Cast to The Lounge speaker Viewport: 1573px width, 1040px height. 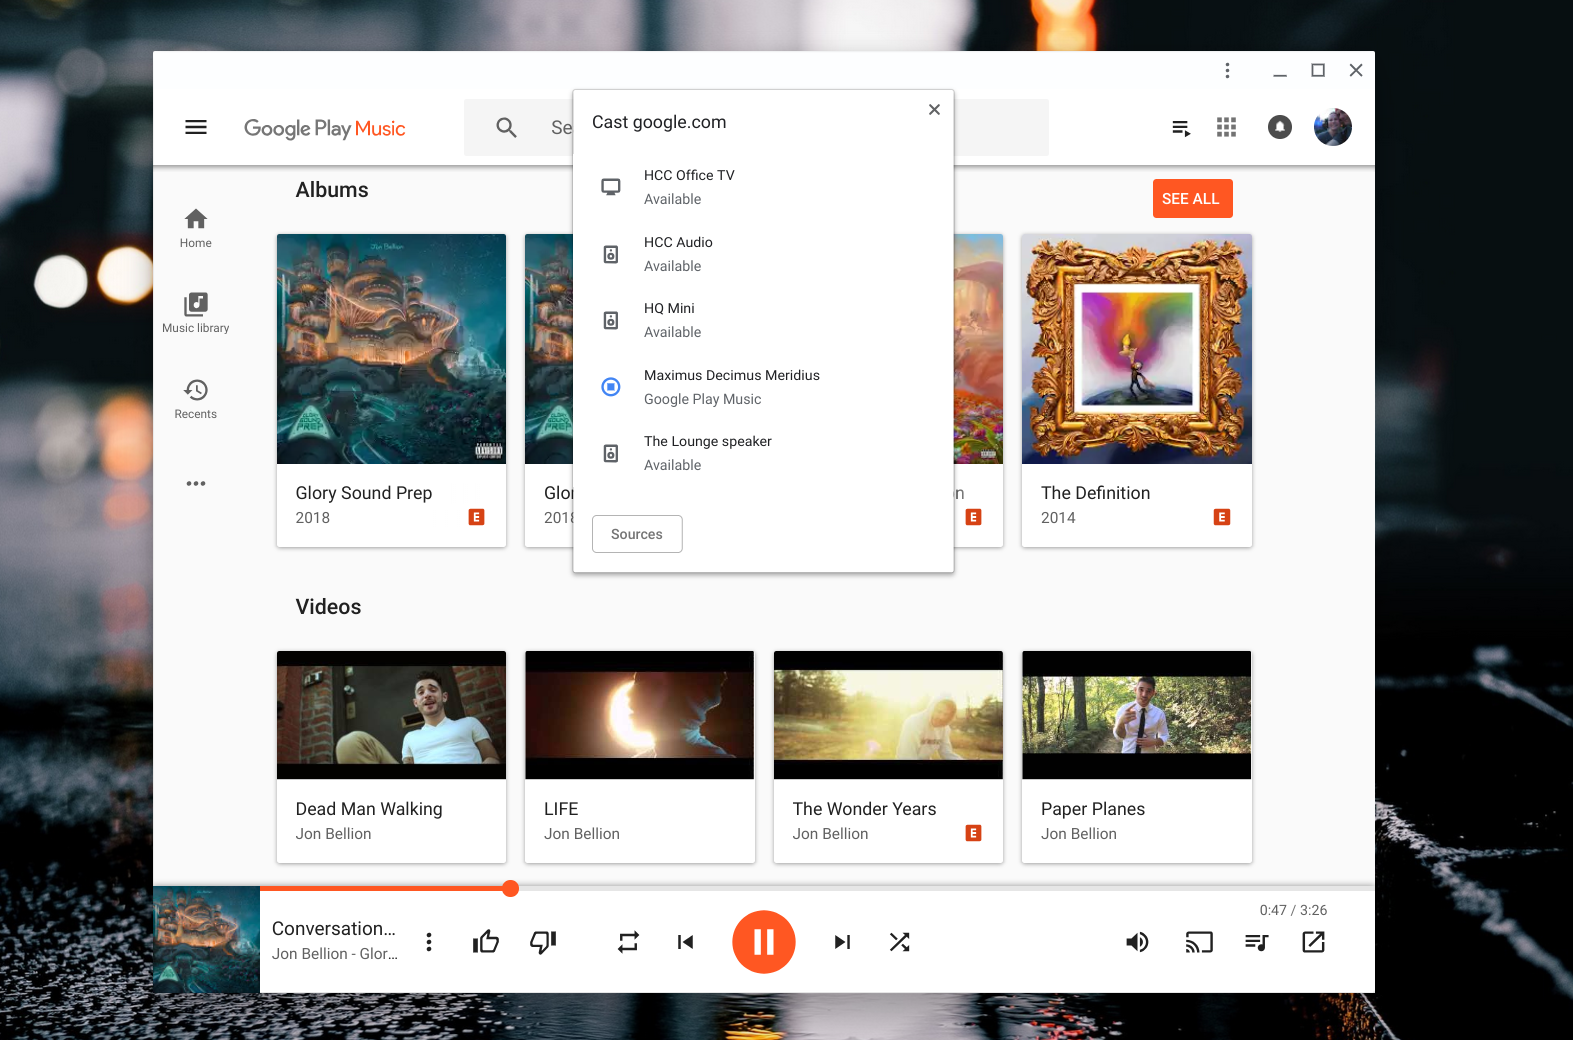[763, 453]
